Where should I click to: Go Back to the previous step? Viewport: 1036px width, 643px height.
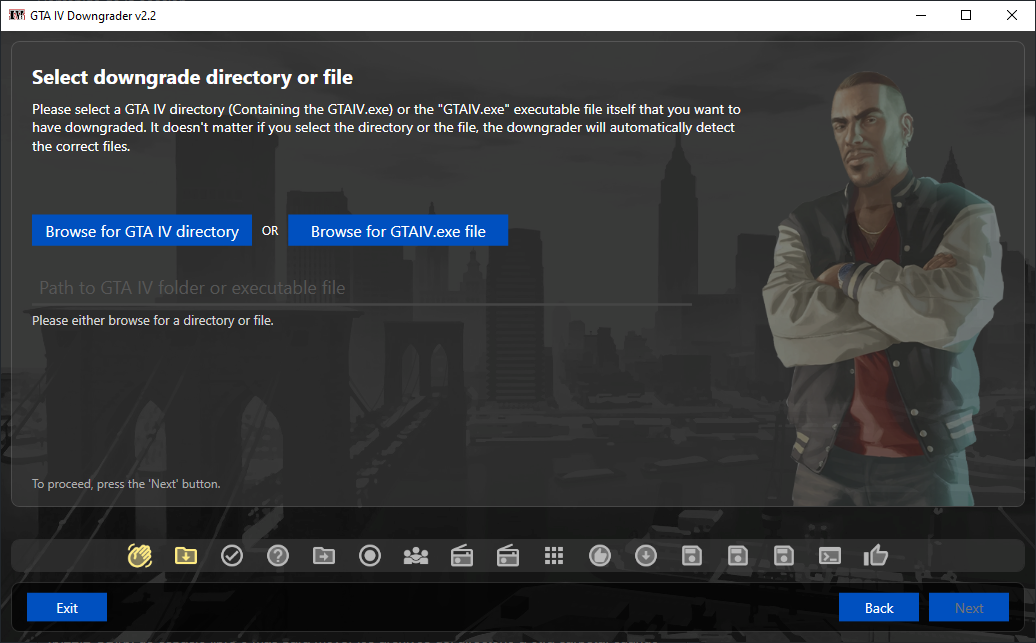(879, 607)
